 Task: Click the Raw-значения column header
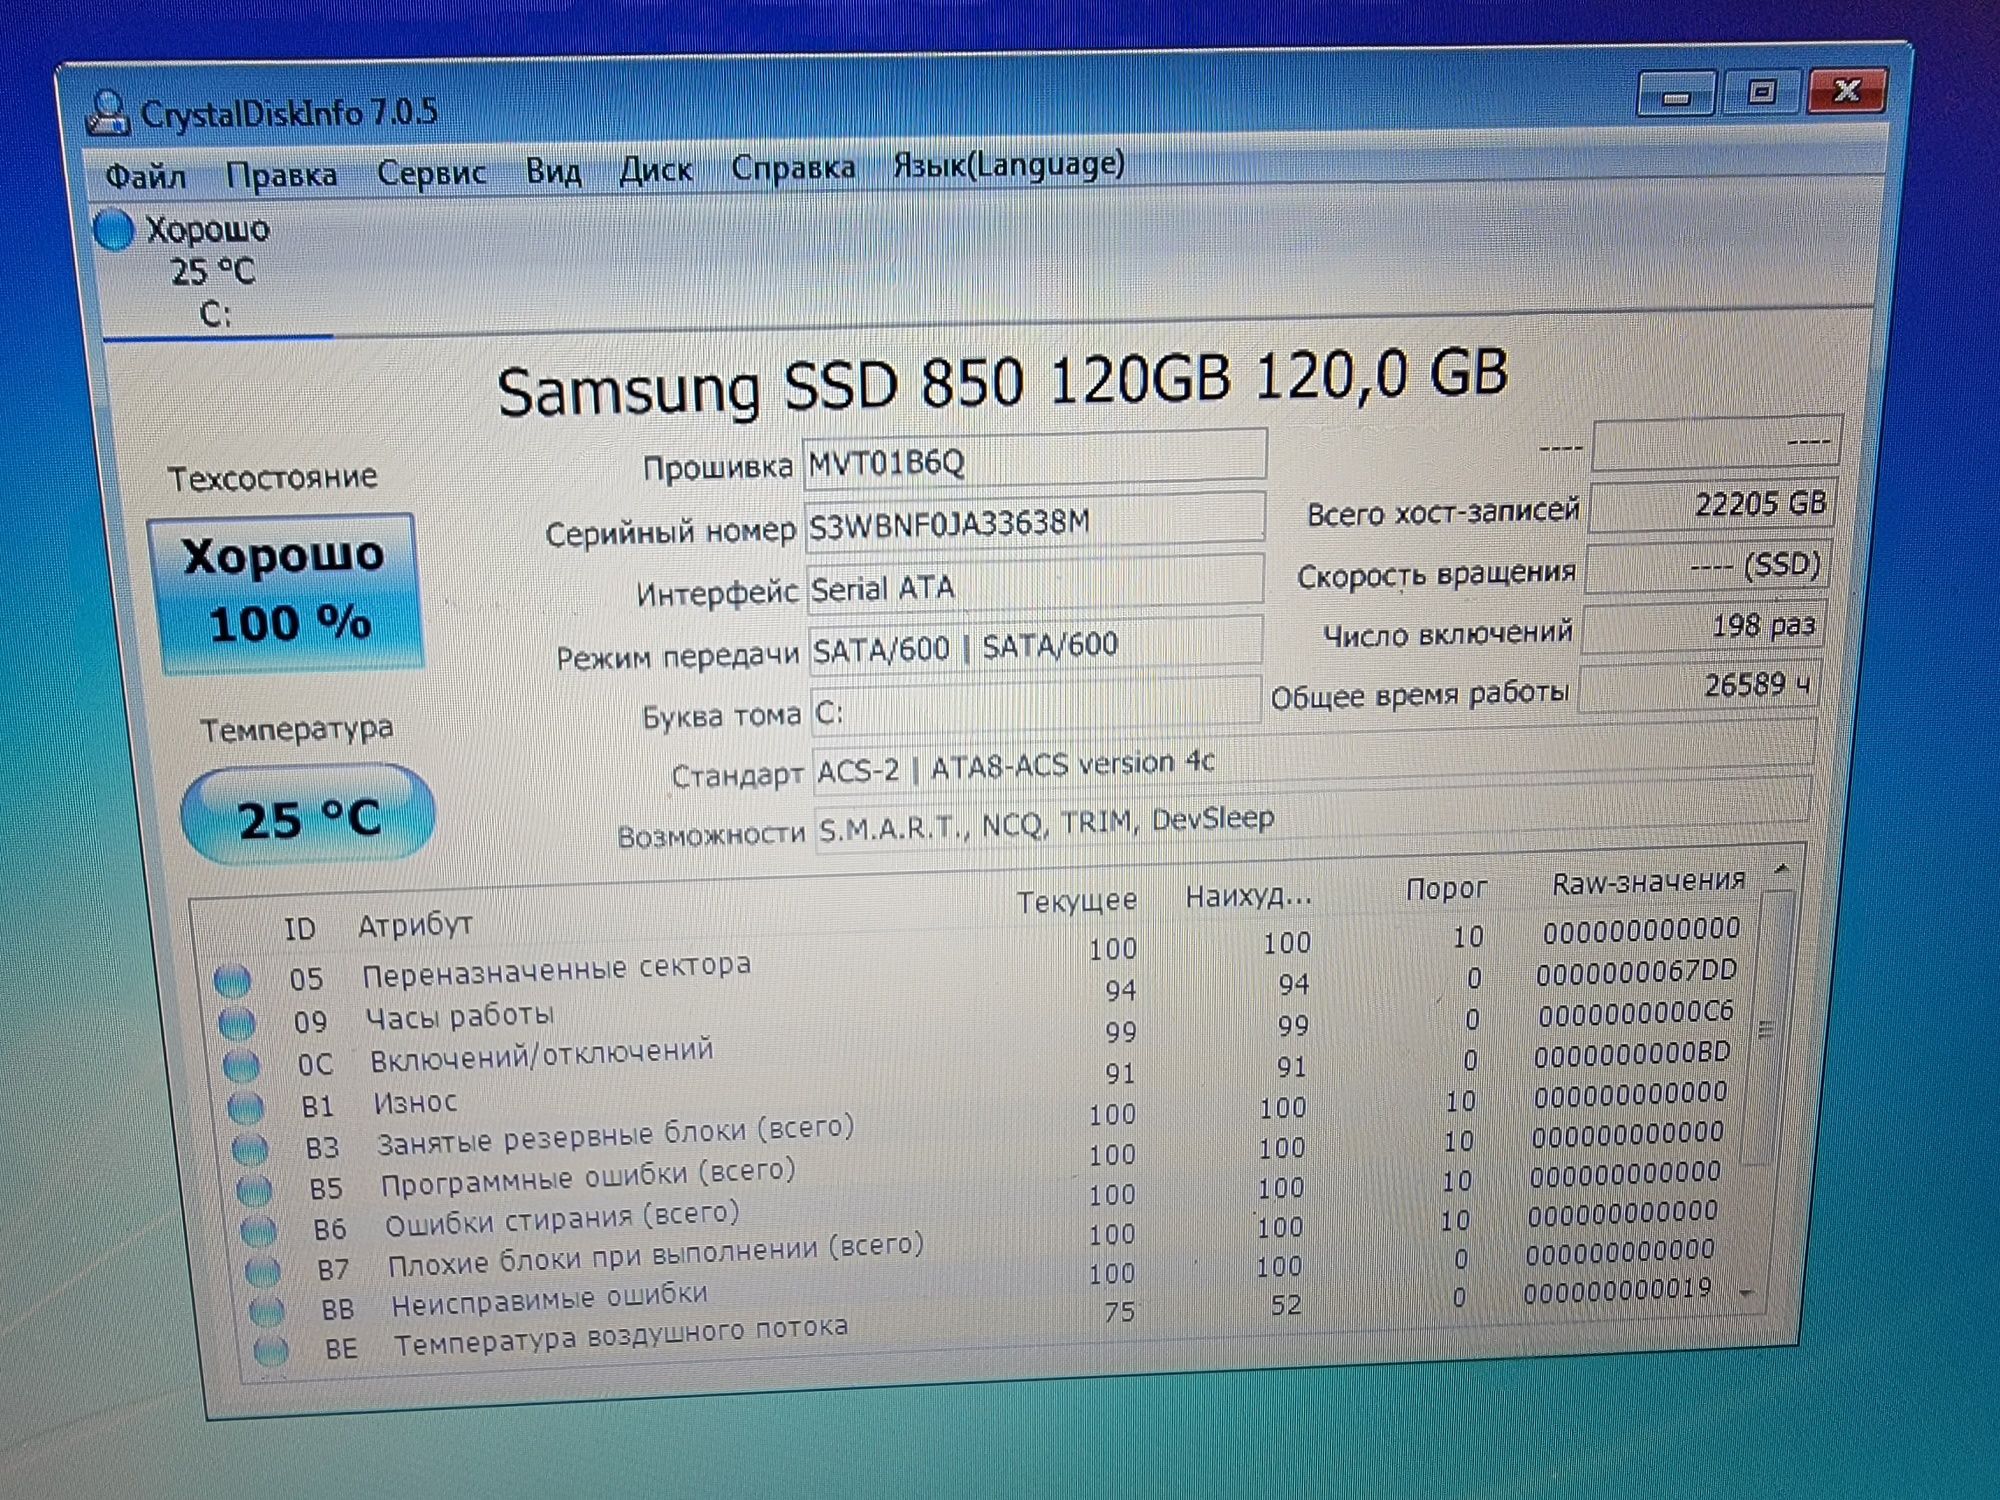[x=1648, y=882]
